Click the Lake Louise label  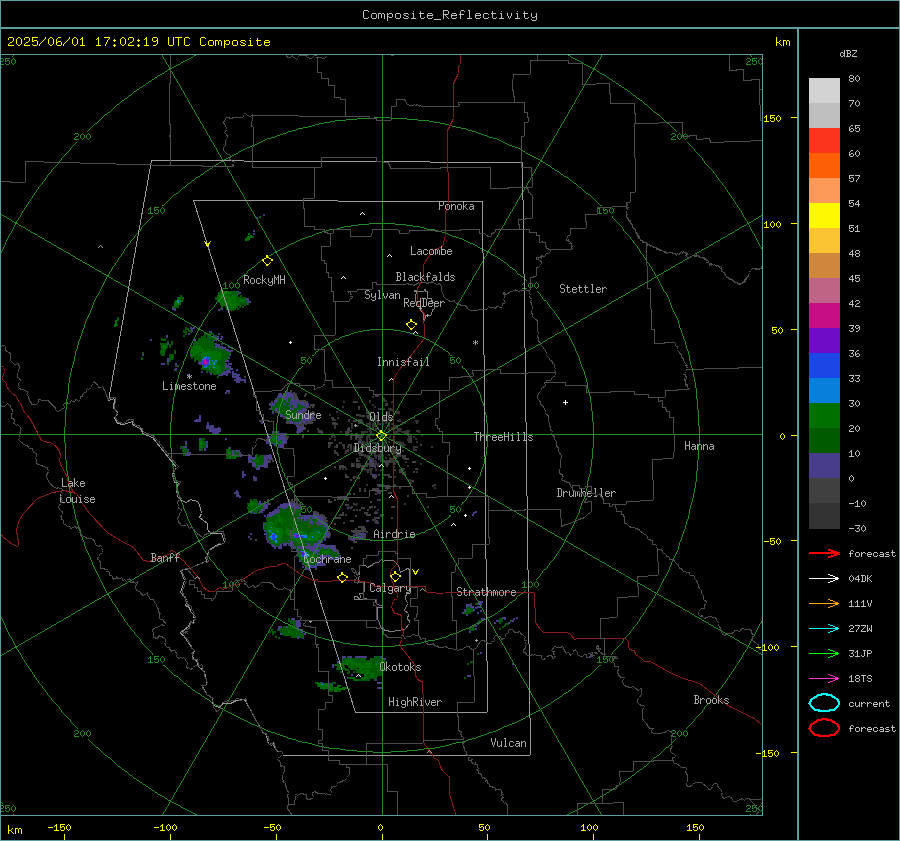(77, 491)
